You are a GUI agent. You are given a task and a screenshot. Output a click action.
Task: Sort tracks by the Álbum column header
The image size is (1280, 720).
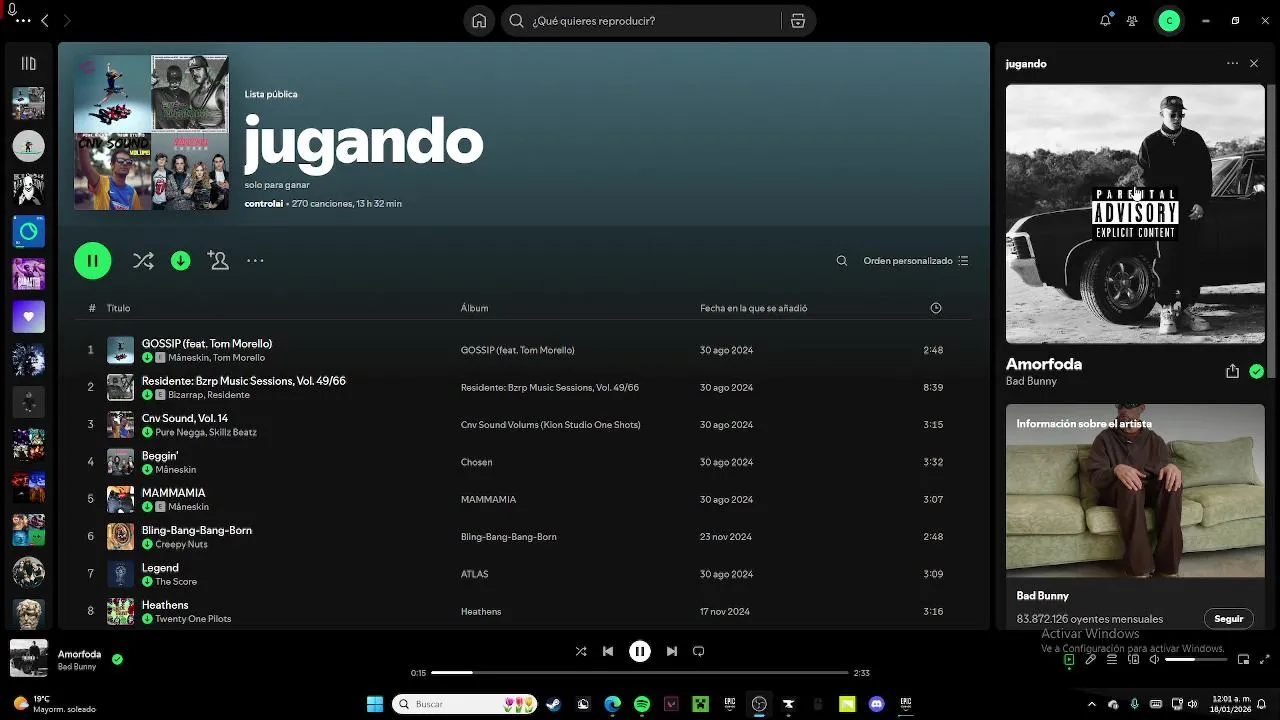click(x=474, y=308)
